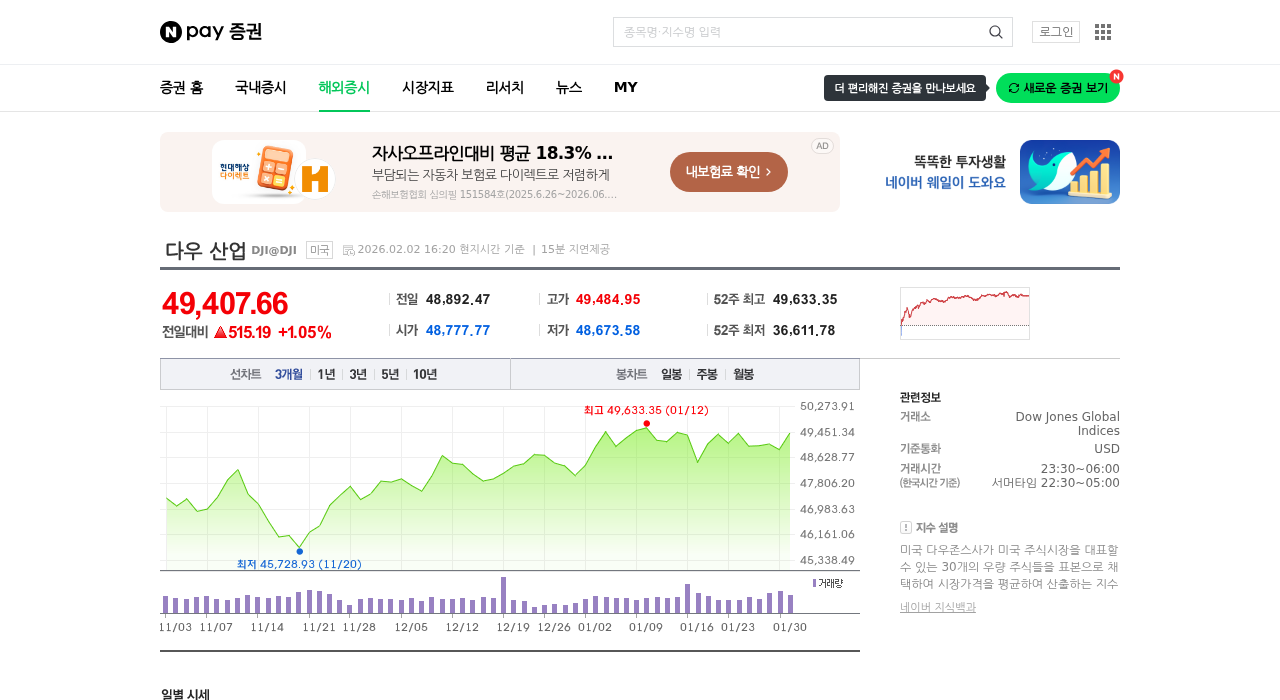Click the 로그인 button
Viewport: 1280px width, 700px height.
click(x=1056, y=31)
